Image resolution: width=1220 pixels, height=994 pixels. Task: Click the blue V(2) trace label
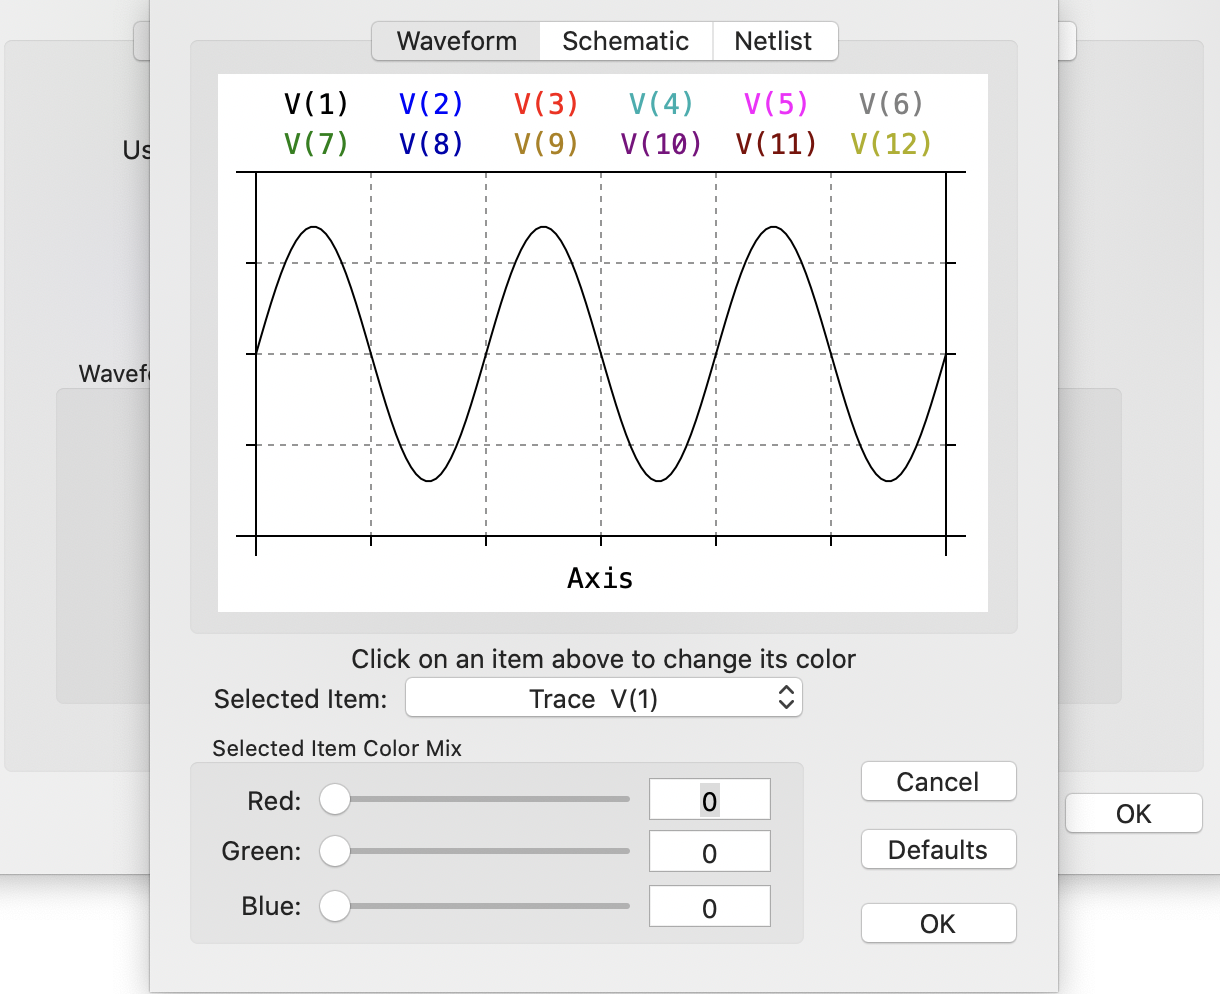[x=430, y=103]
